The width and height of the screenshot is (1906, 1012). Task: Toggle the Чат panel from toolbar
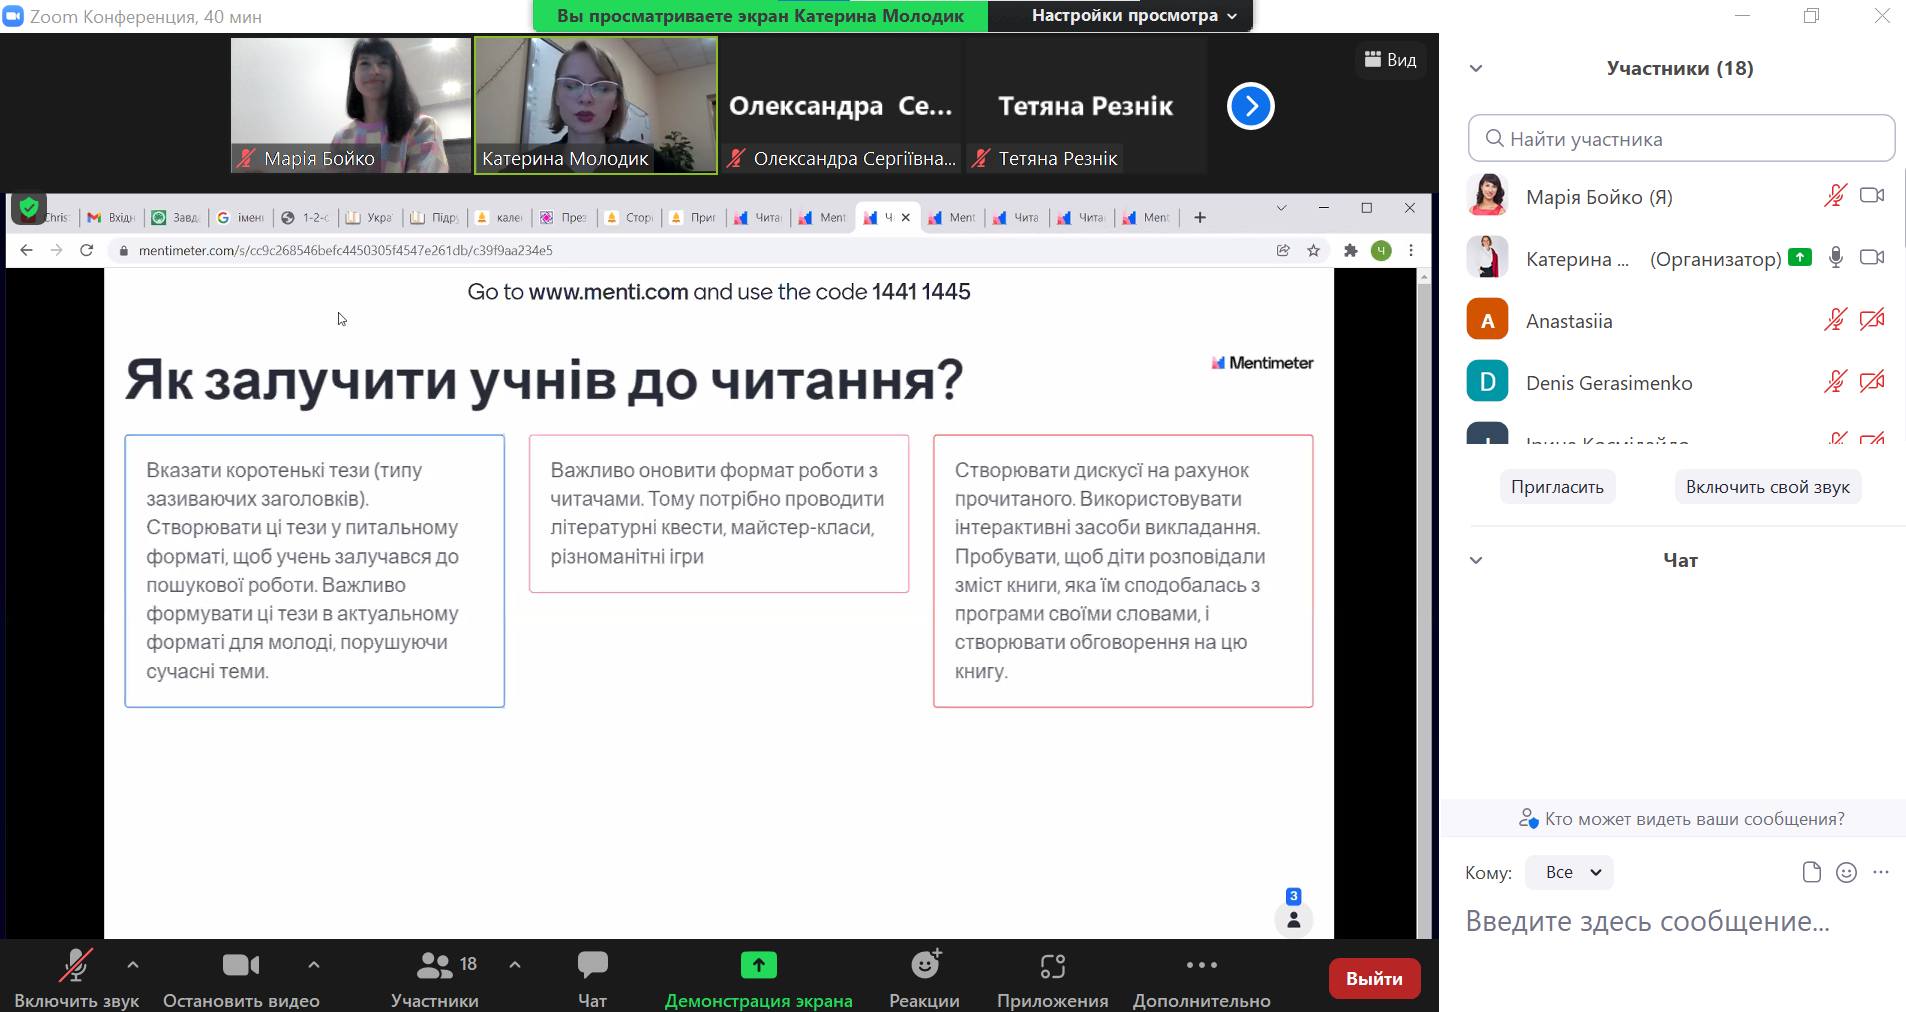tap(592, 966)
